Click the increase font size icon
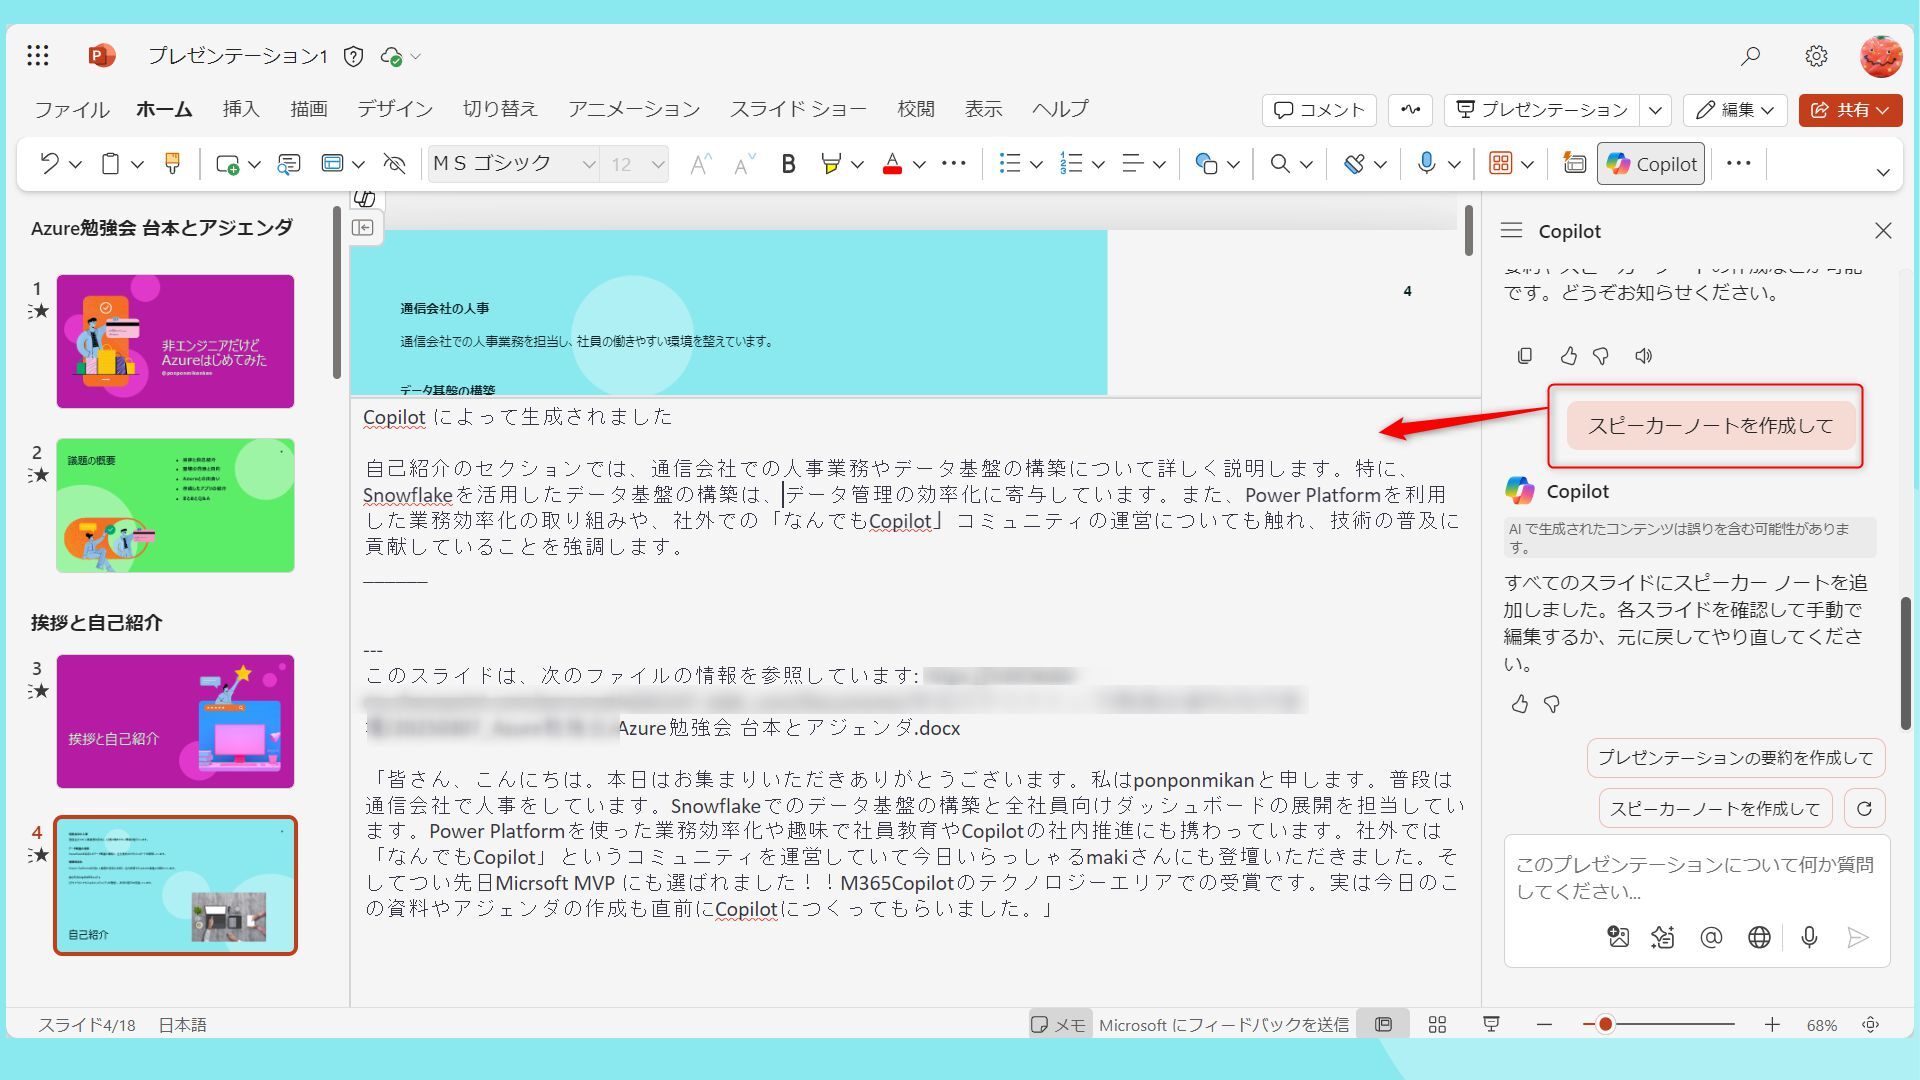 click(x=700, y=164)
